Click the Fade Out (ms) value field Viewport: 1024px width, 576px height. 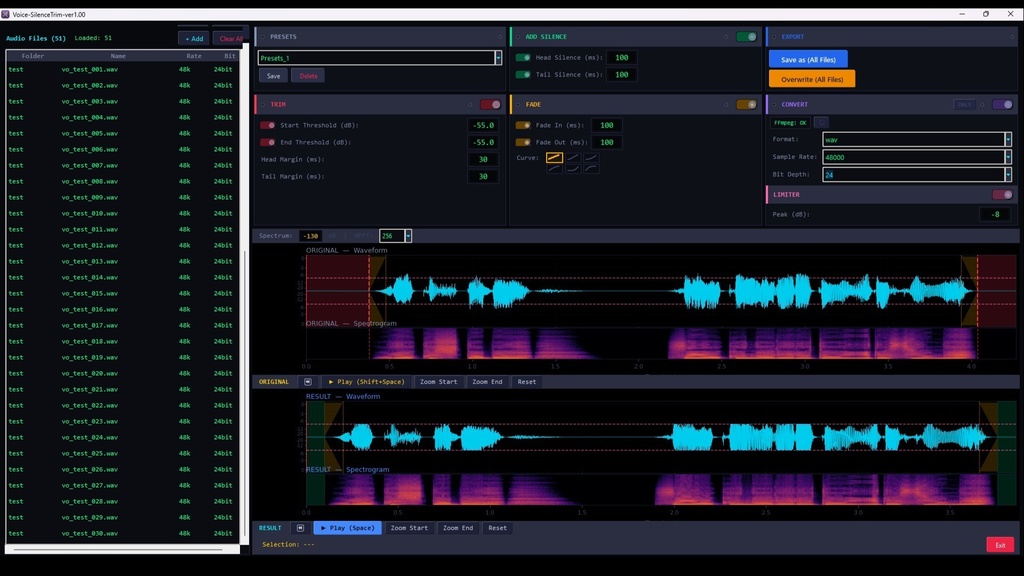point(607,142)
